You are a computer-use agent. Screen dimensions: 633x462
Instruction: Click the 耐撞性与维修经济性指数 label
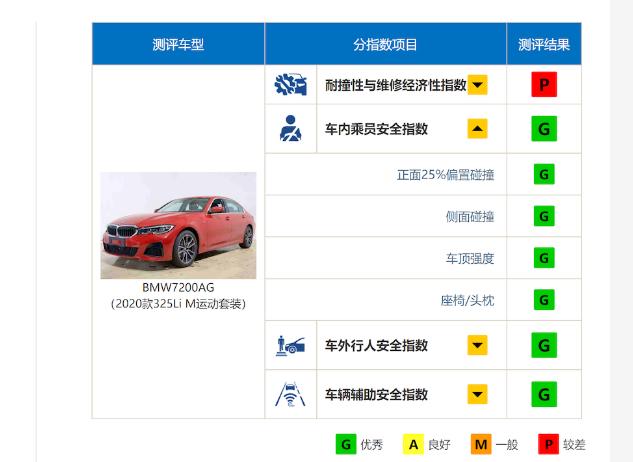pos(396,85)
